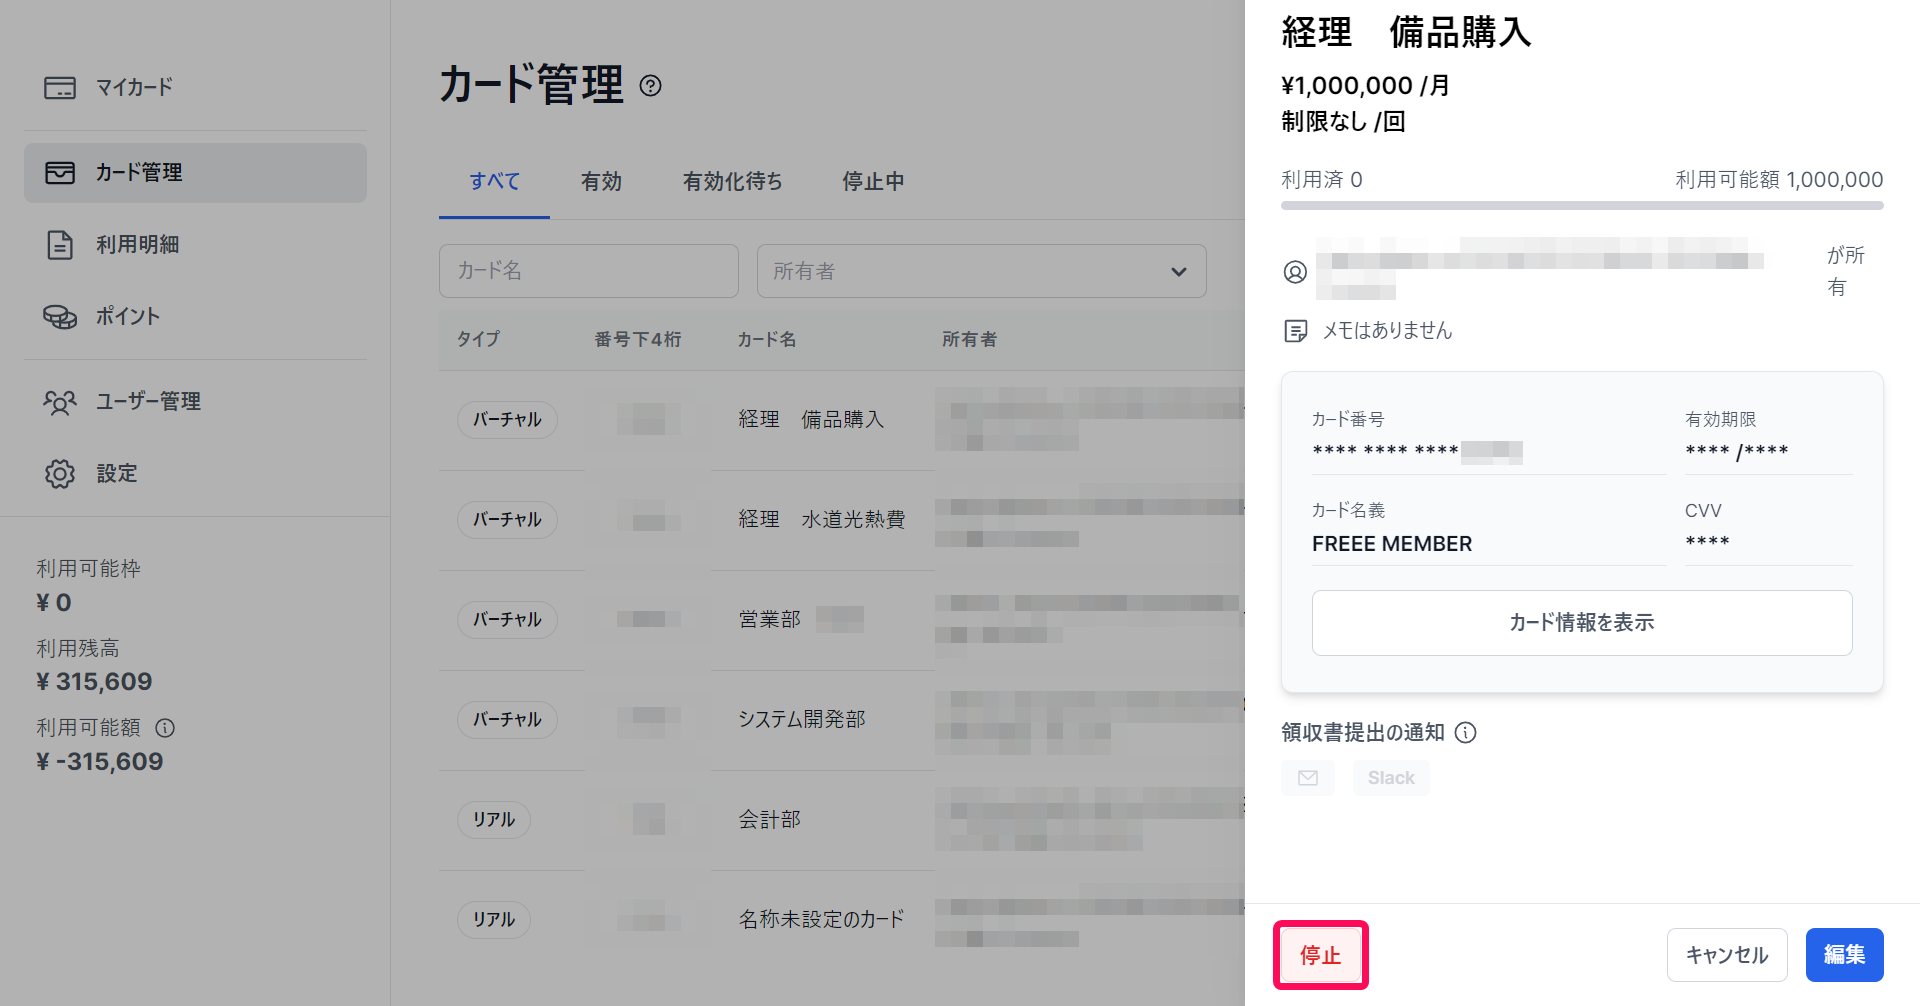Image resolution: width=1920 pixels, height=1006 pixels.
Task: Click the 所有者 dropdown chevron arrow
Action: click(x=1179, y=272)
